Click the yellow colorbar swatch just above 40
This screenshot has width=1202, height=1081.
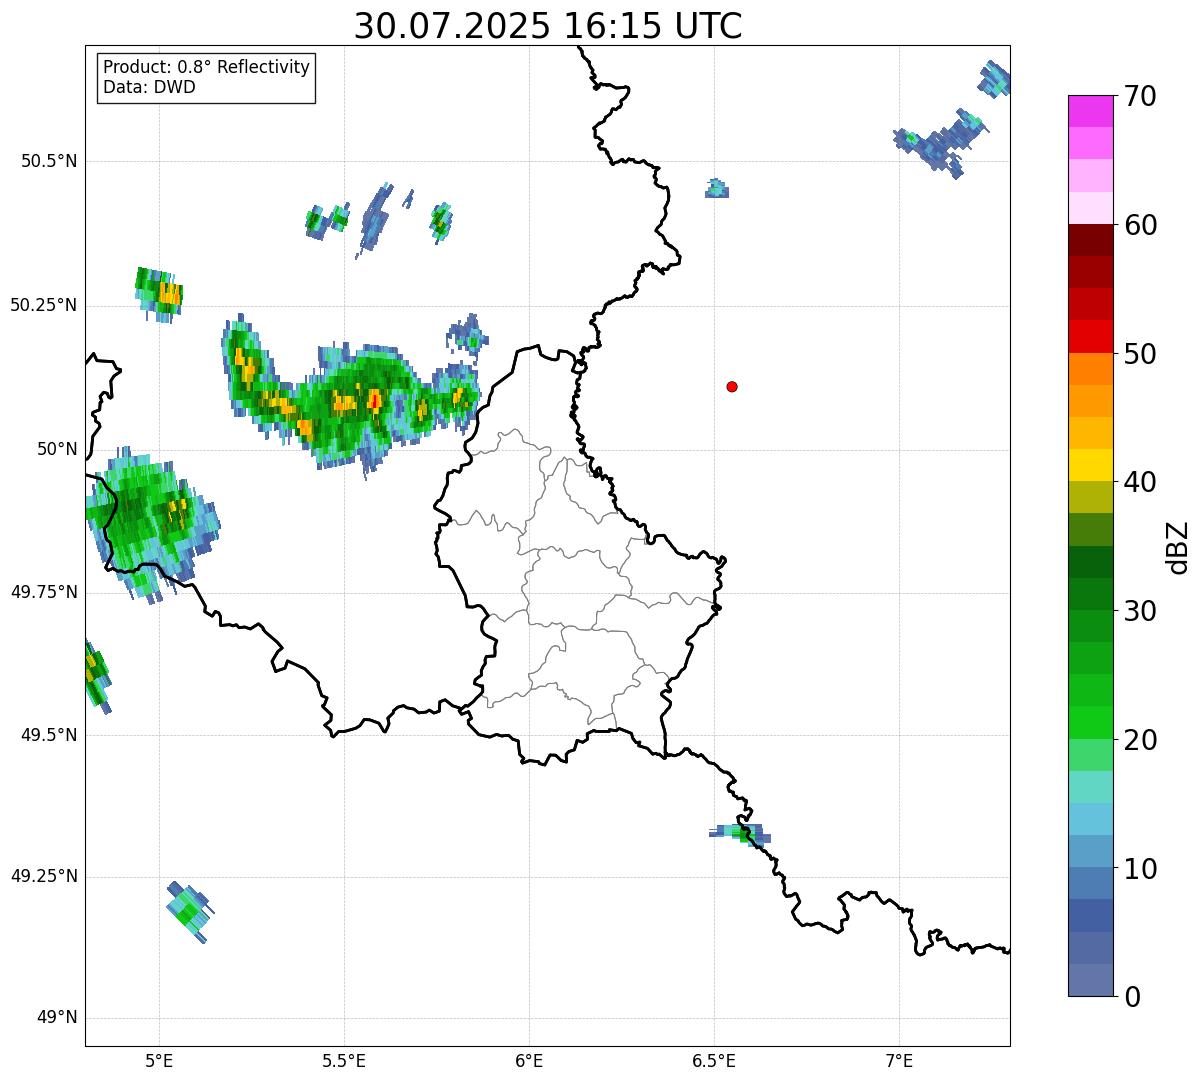pyautogui.click(x=1090, y=465)
